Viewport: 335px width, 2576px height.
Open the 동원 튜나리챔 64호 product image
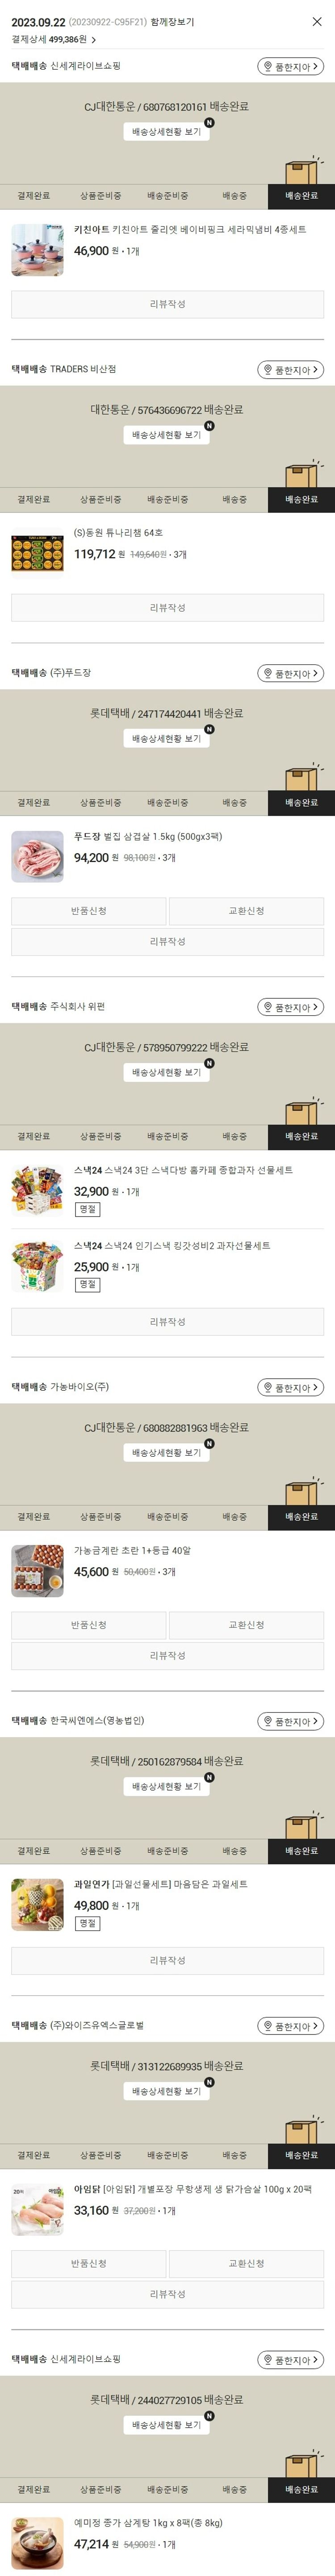click(38, 553)
